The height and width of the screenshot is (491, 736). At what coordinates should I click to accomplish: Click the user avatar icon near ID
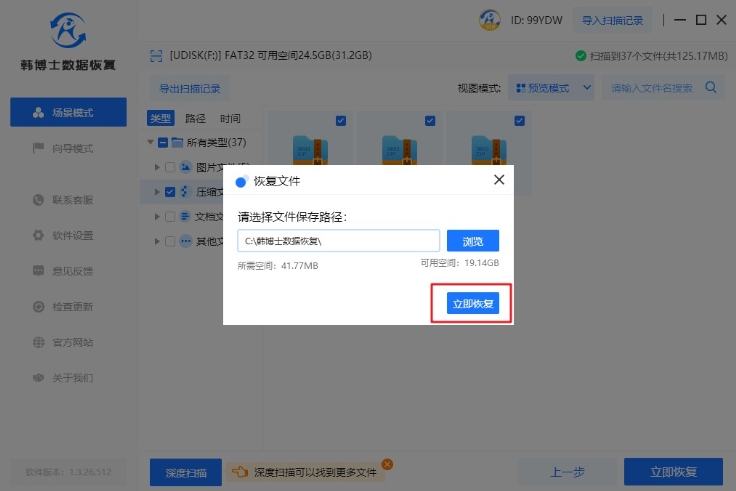pyautogui.click(x=490, y=19)
